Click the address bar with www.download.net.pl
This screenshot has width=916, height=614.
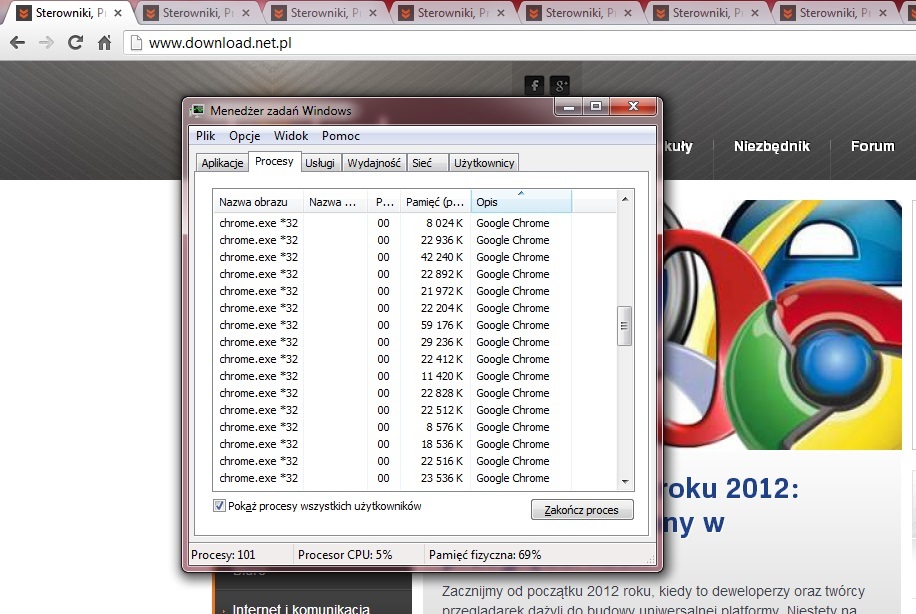(x=520, y=43)
